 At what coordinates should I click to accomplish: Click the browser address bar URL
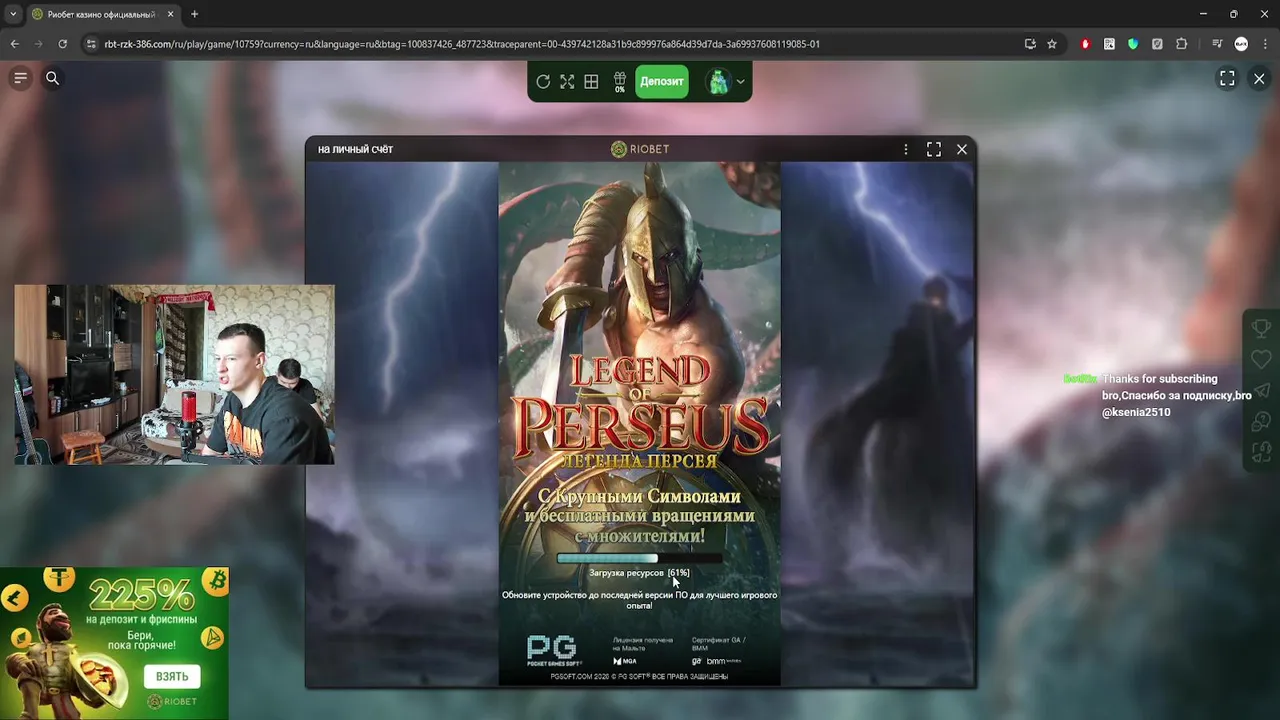[462, 44]
